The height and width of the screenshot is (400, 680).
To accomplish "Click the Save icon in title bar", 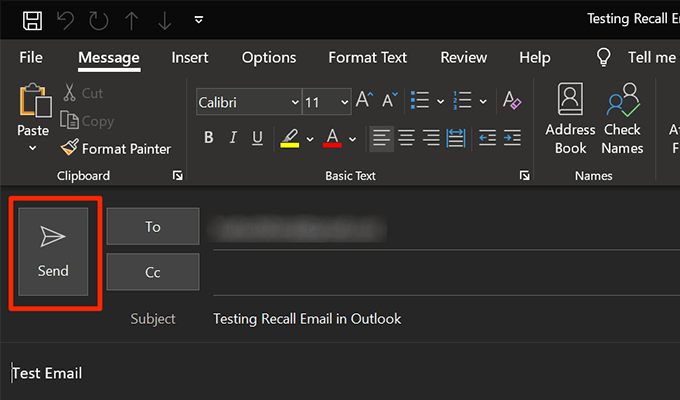I will [32, 20].
